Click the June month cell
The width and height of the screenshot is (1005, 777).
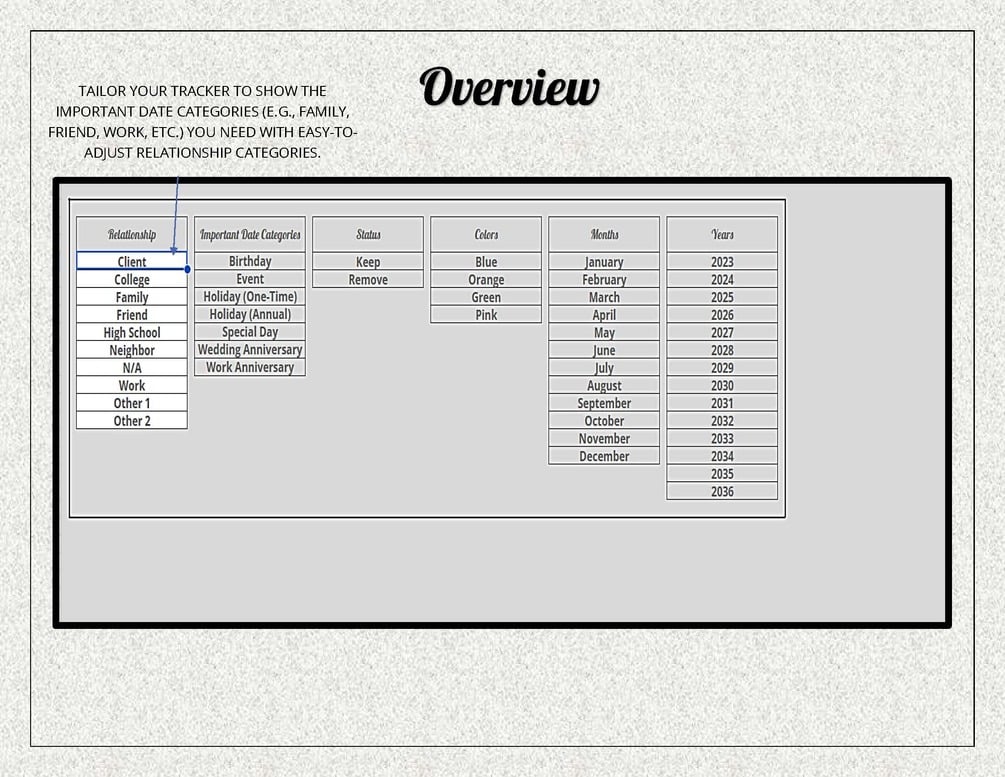(x=604, y=349)
